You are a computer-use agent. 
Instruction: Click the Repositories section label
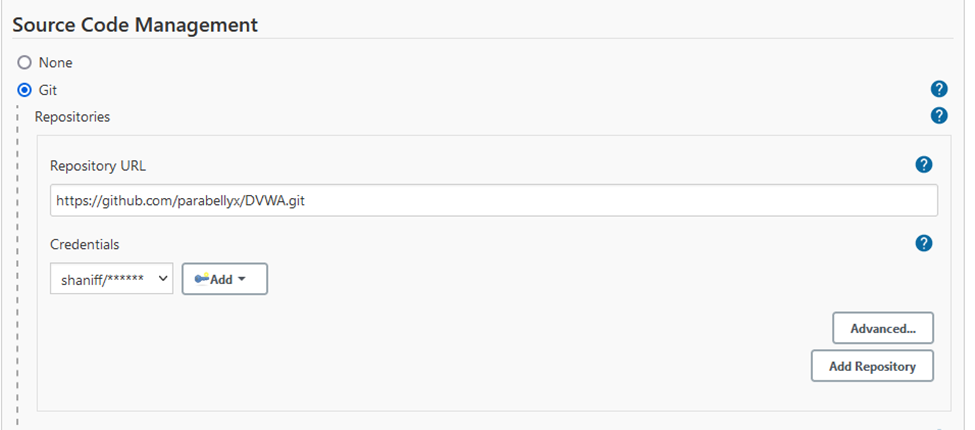[x=72, y=116]
